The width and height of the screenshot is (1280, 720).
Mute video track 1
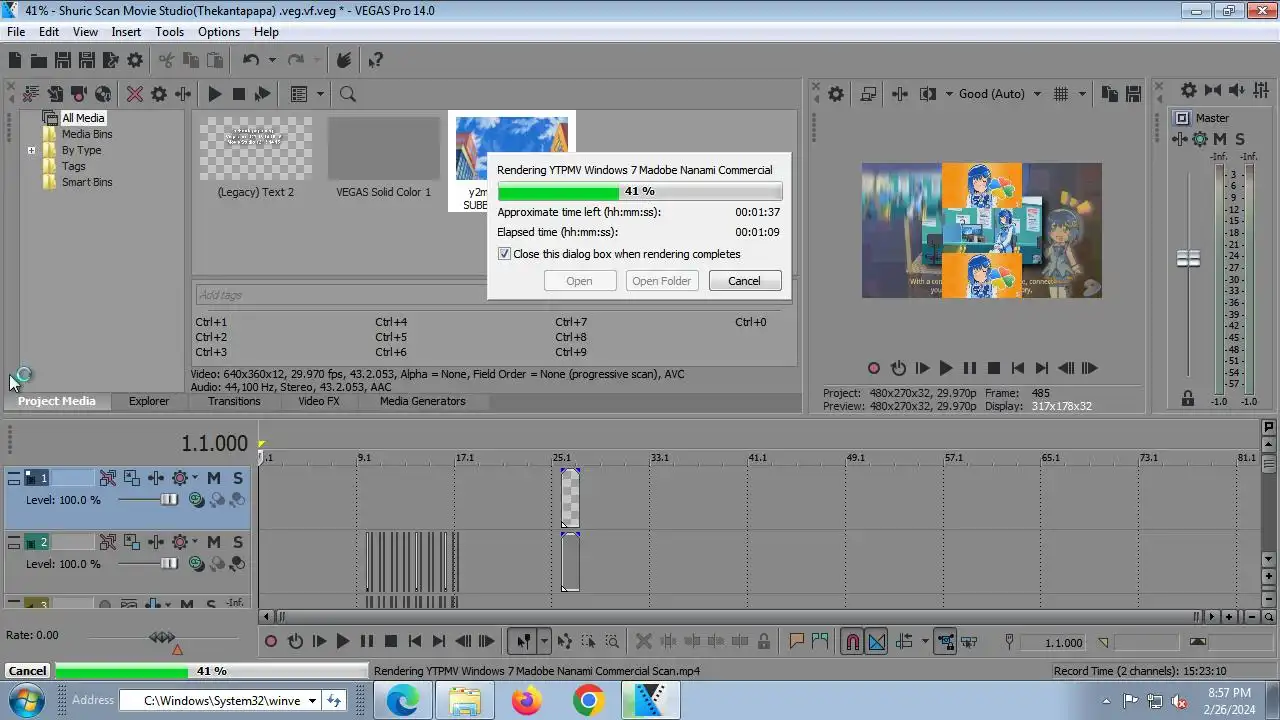pos(213,478)
